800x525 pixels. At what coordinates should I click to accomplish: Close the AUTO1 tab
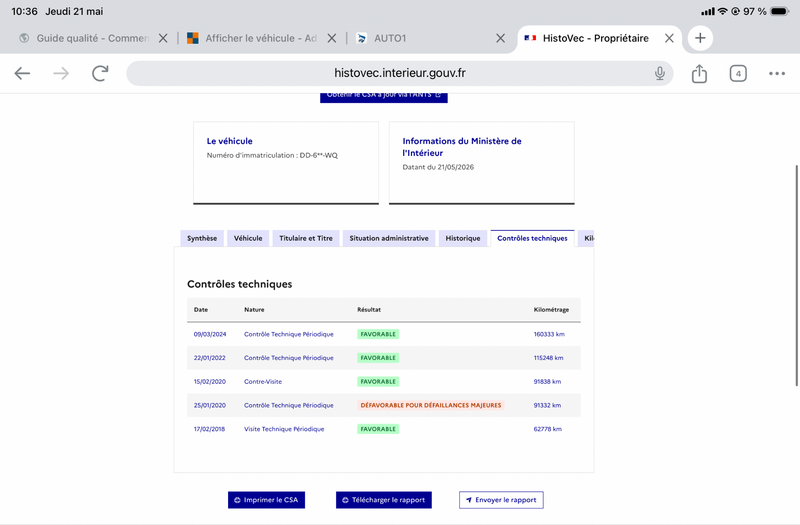pyautogui.click(x=501, y=38)
